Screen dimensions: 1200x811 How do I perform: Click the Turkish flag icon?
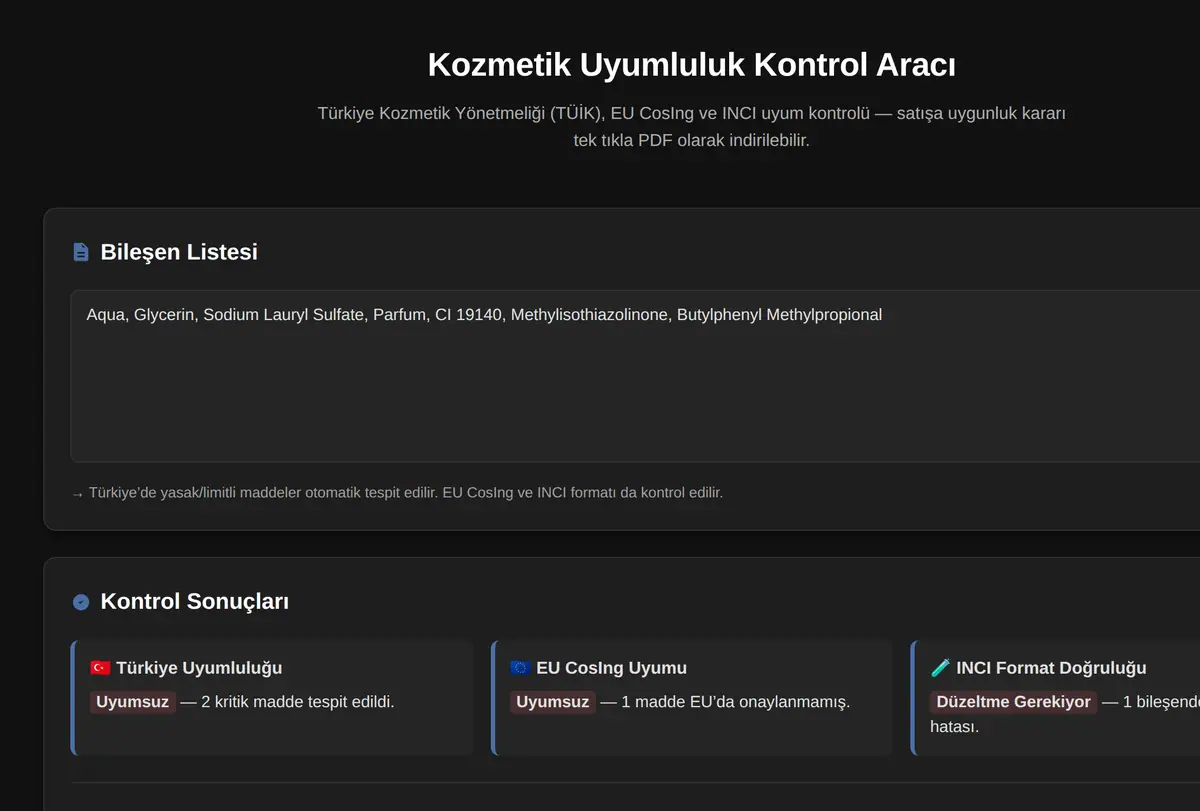point(100,668)
